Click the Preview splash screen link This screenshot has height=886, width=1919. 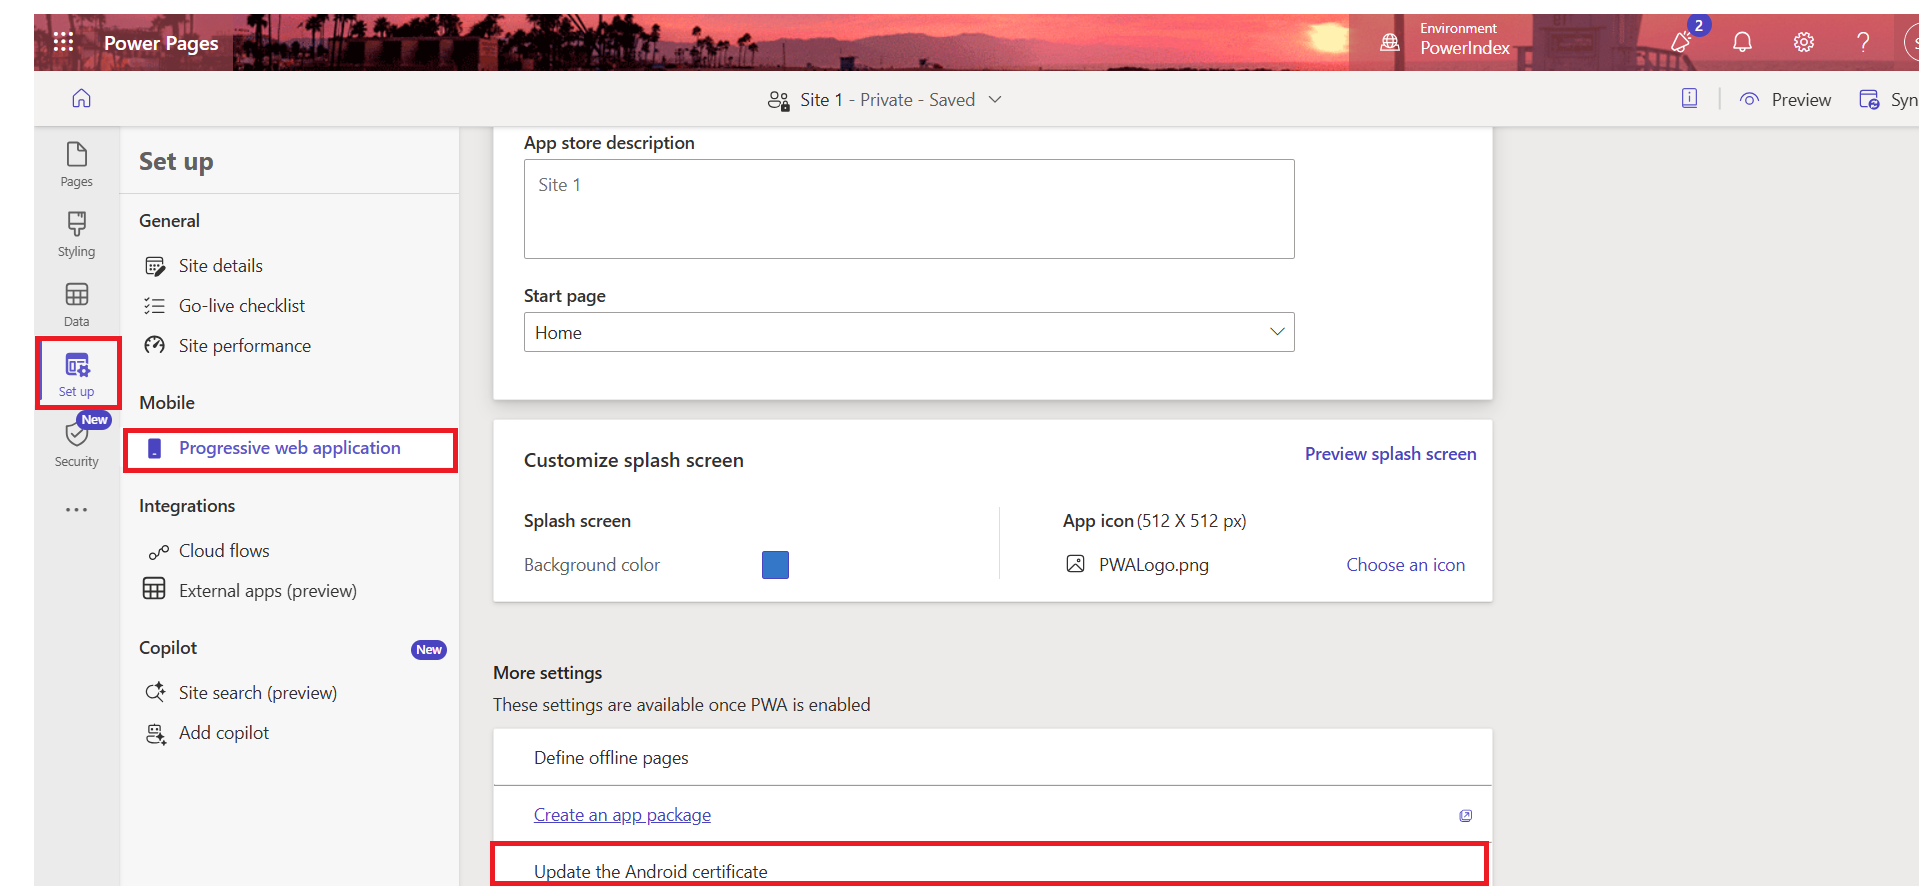pos(1390,454)
